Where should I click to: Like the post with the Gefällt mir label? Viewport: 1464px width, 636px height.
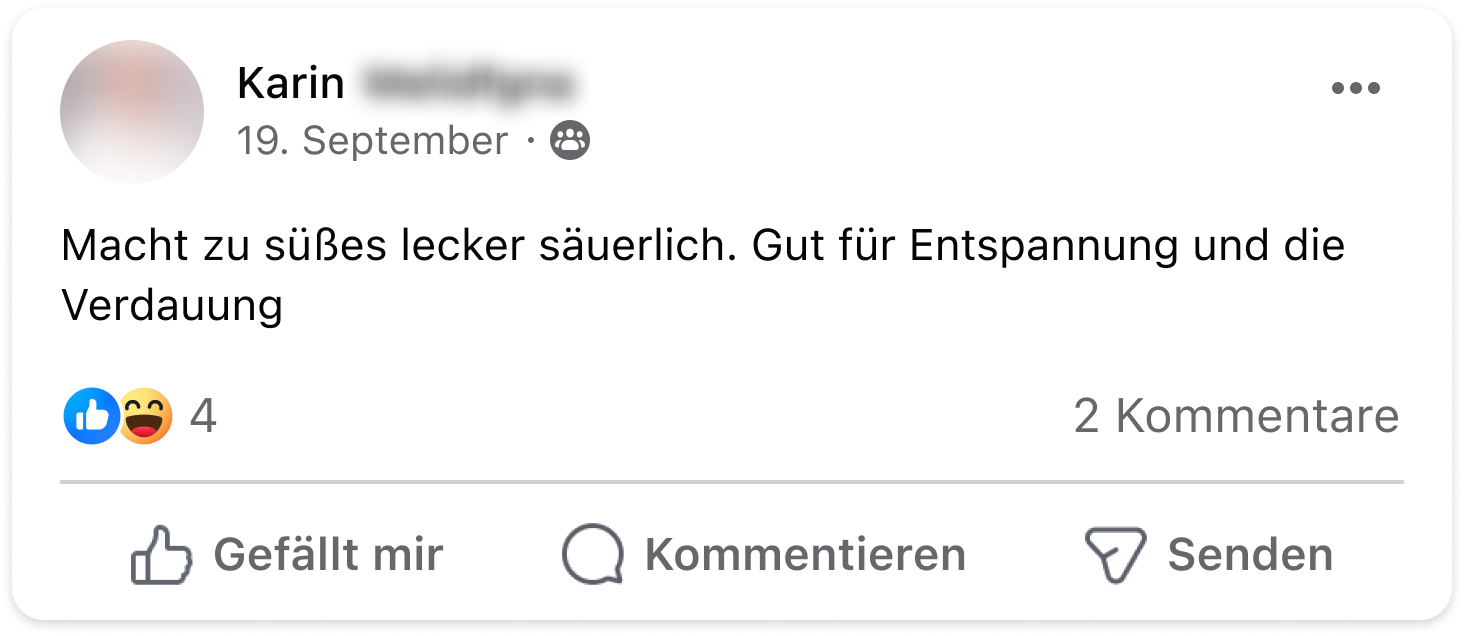click(x=328, y=555)
